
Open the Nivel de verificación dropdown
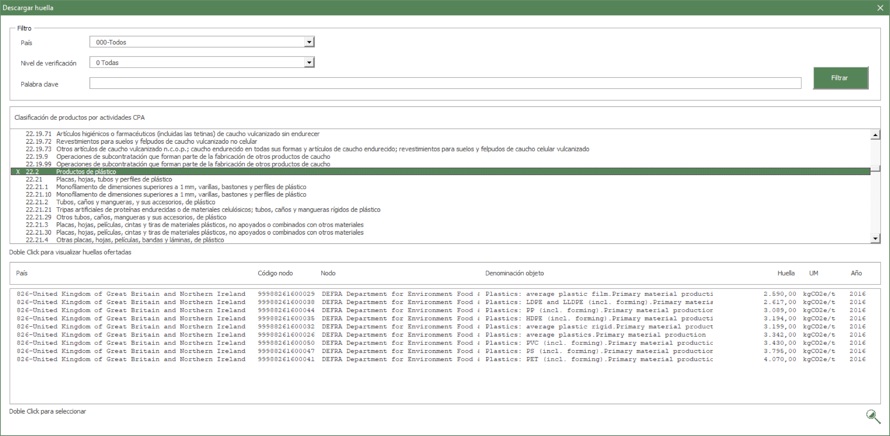[309, 62]
